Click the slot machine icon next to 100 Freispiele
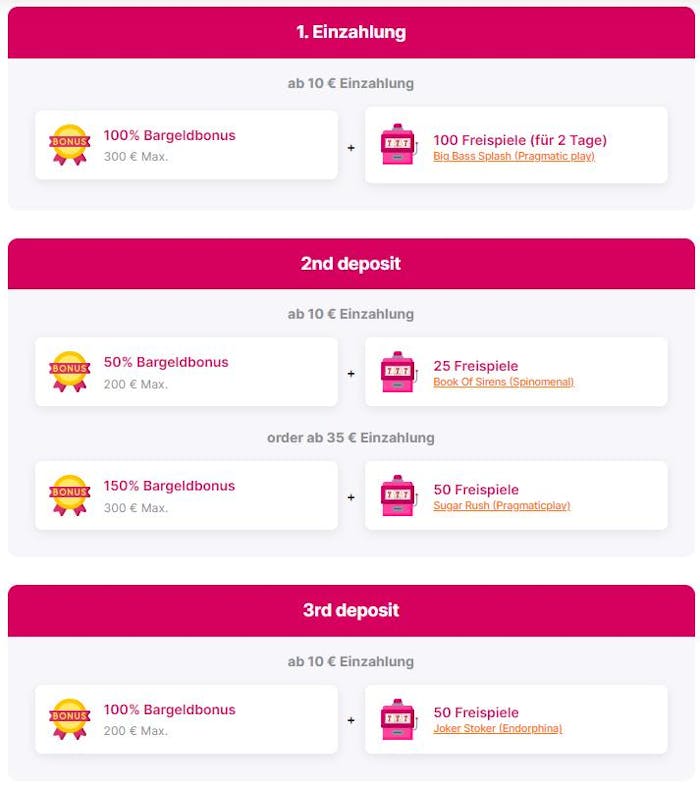Viewport: 700px width, 791px height. (x=397, y=145)
